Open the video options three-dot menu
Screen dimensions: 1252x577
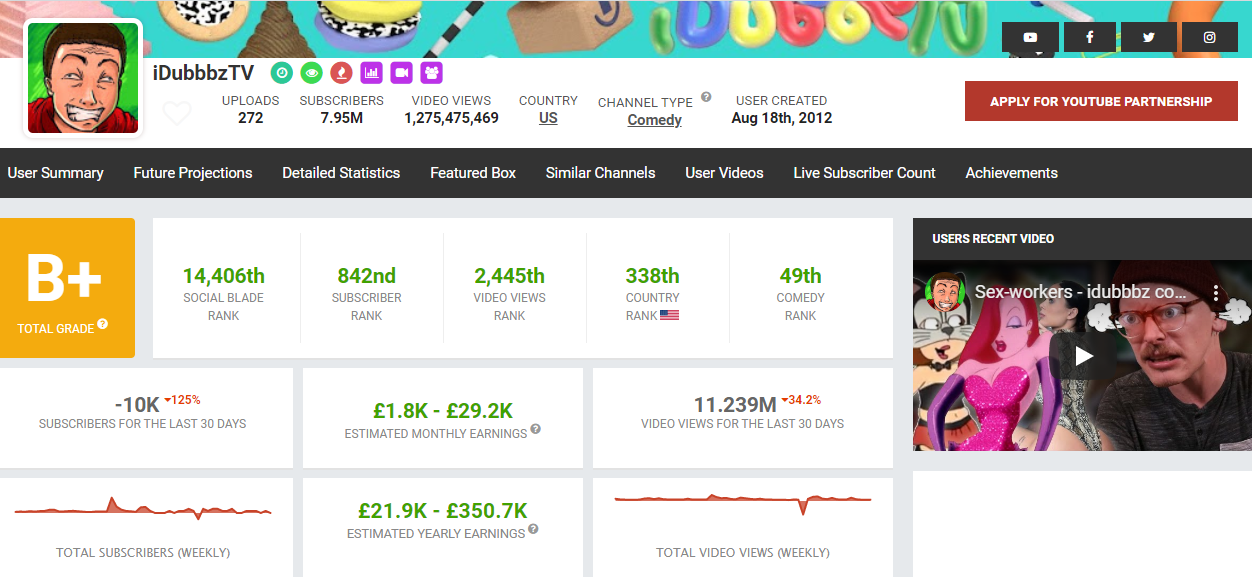pyautogui.click(x=1216, y=294)
